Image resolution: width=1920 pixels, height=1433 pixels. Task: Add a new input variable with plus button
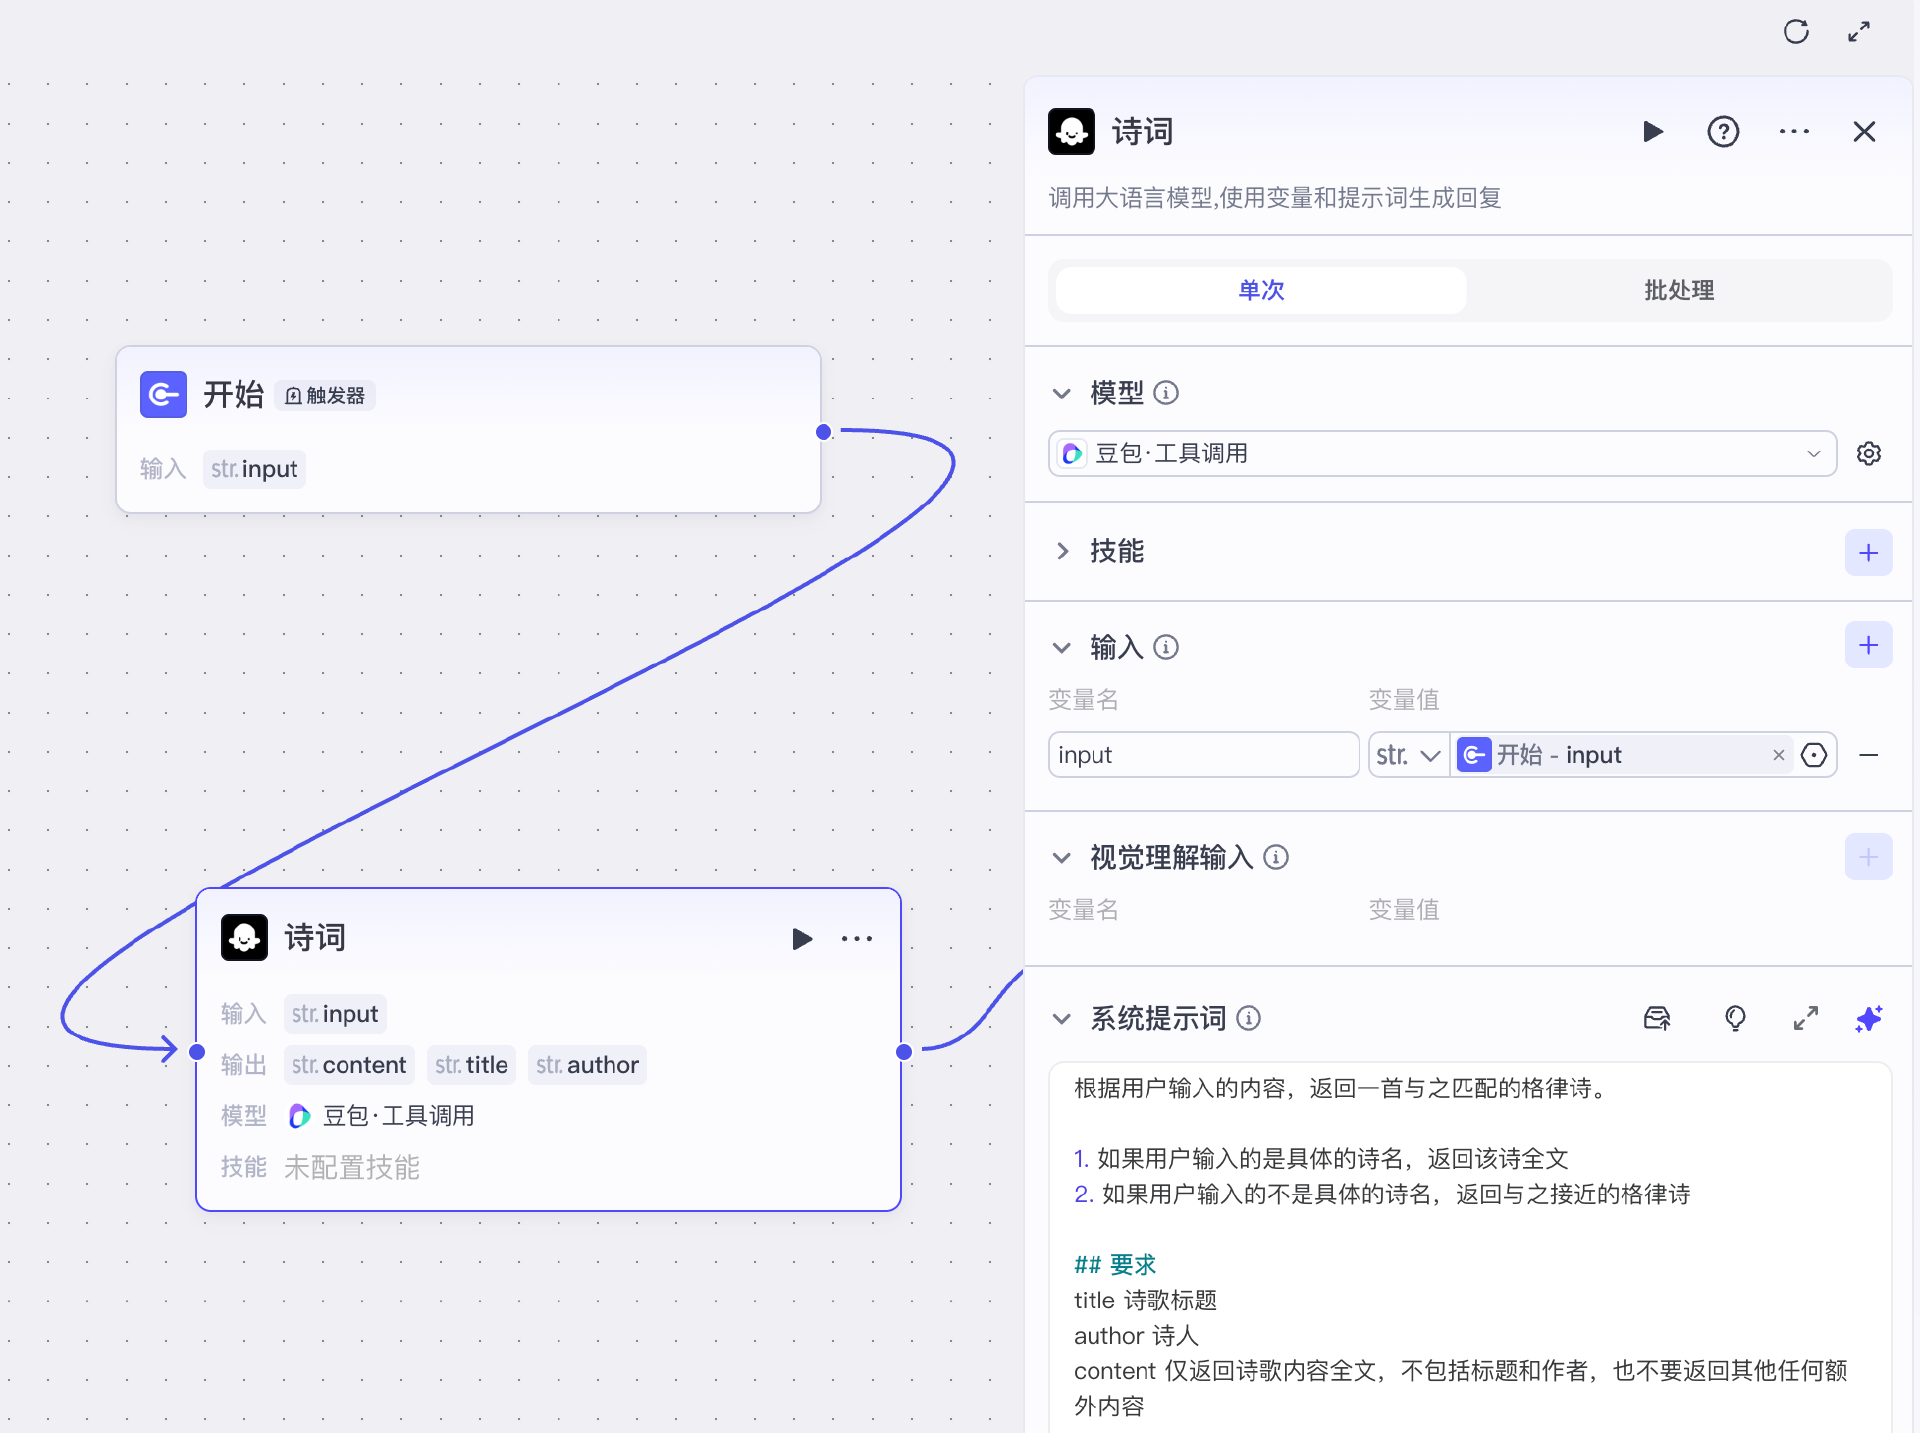coord(1868,645)
